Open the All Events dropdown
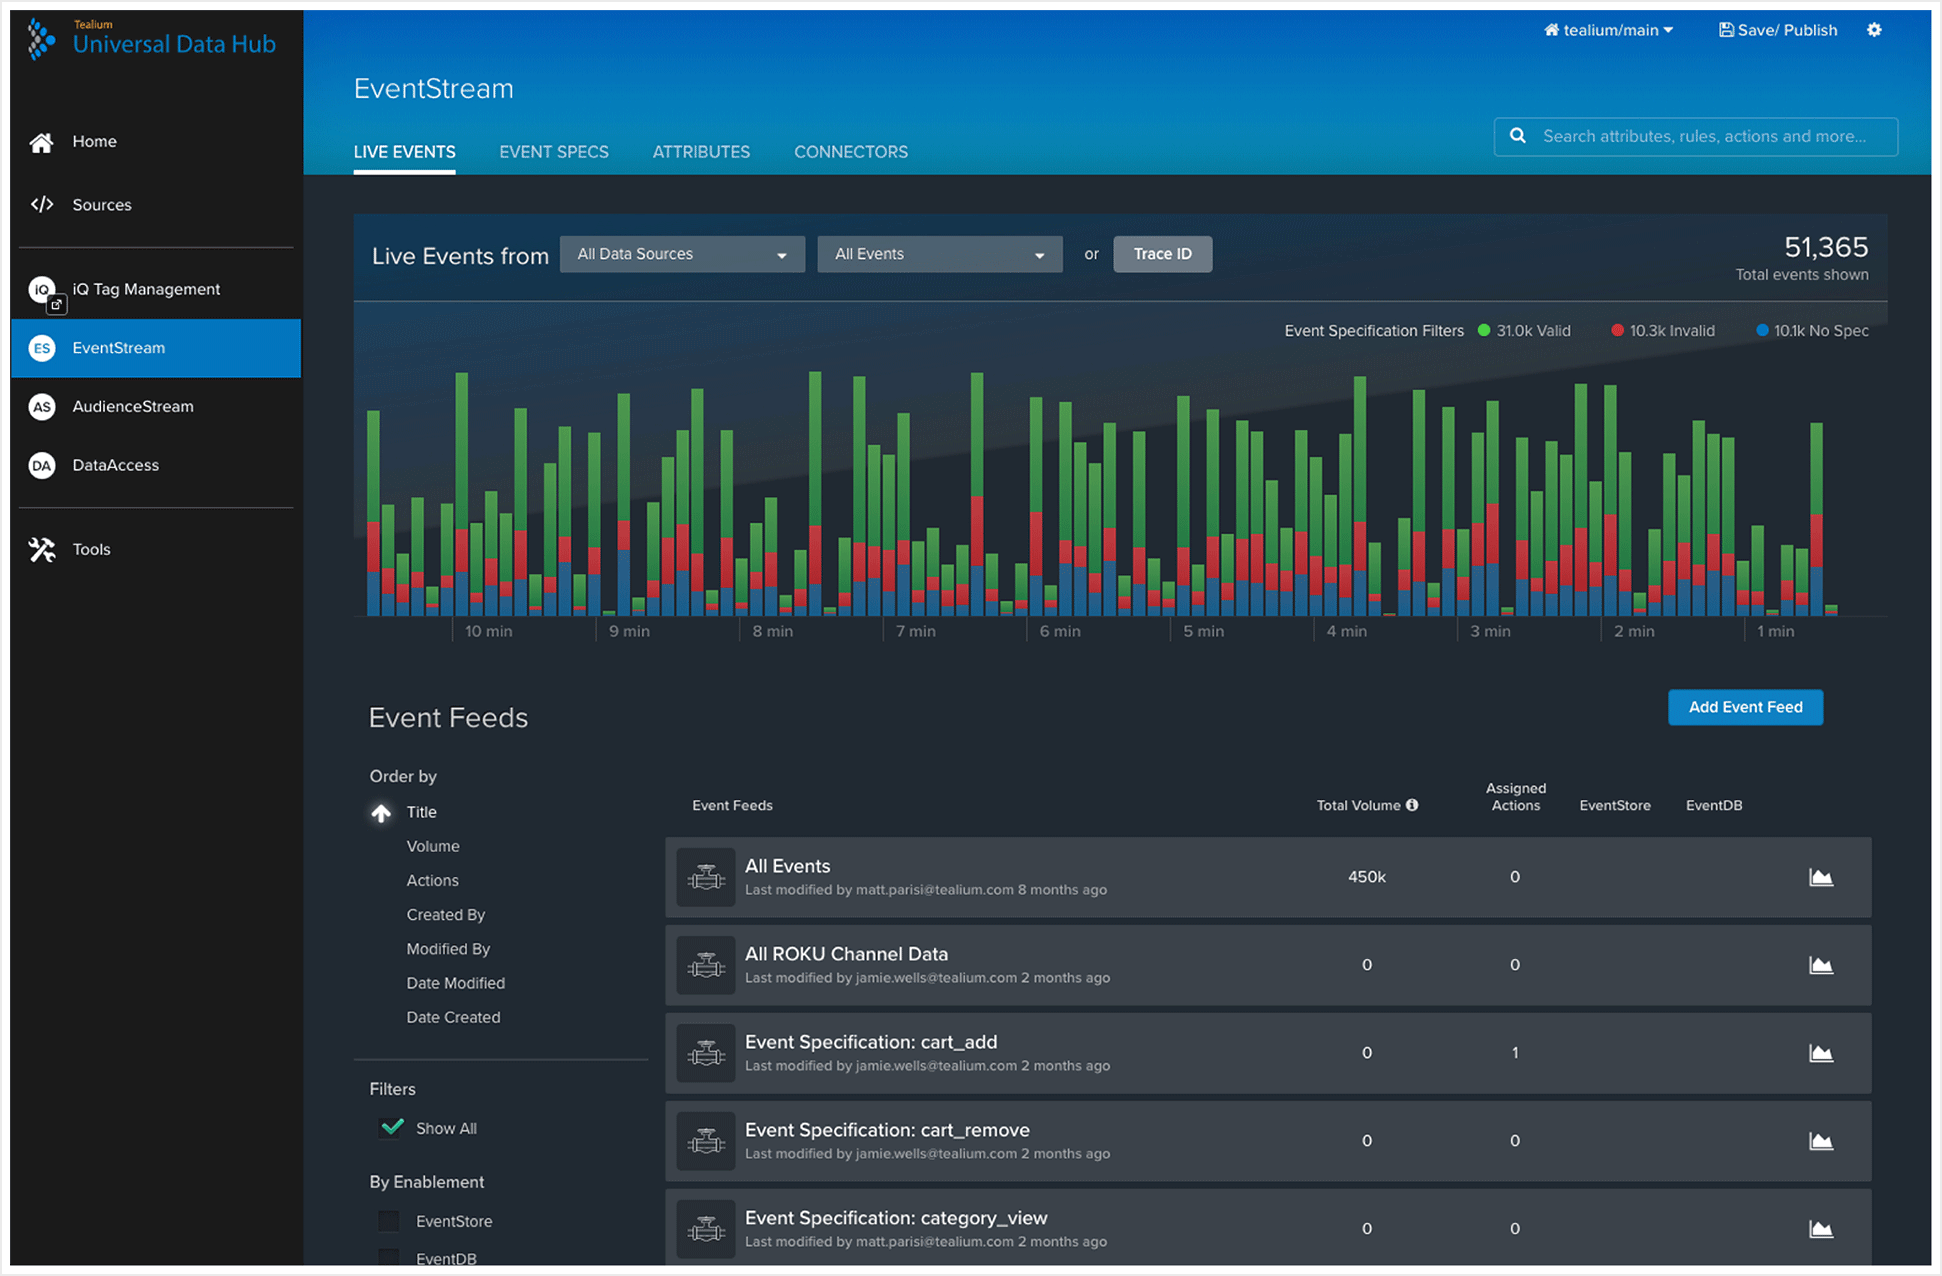 click(x=940, y=254)
